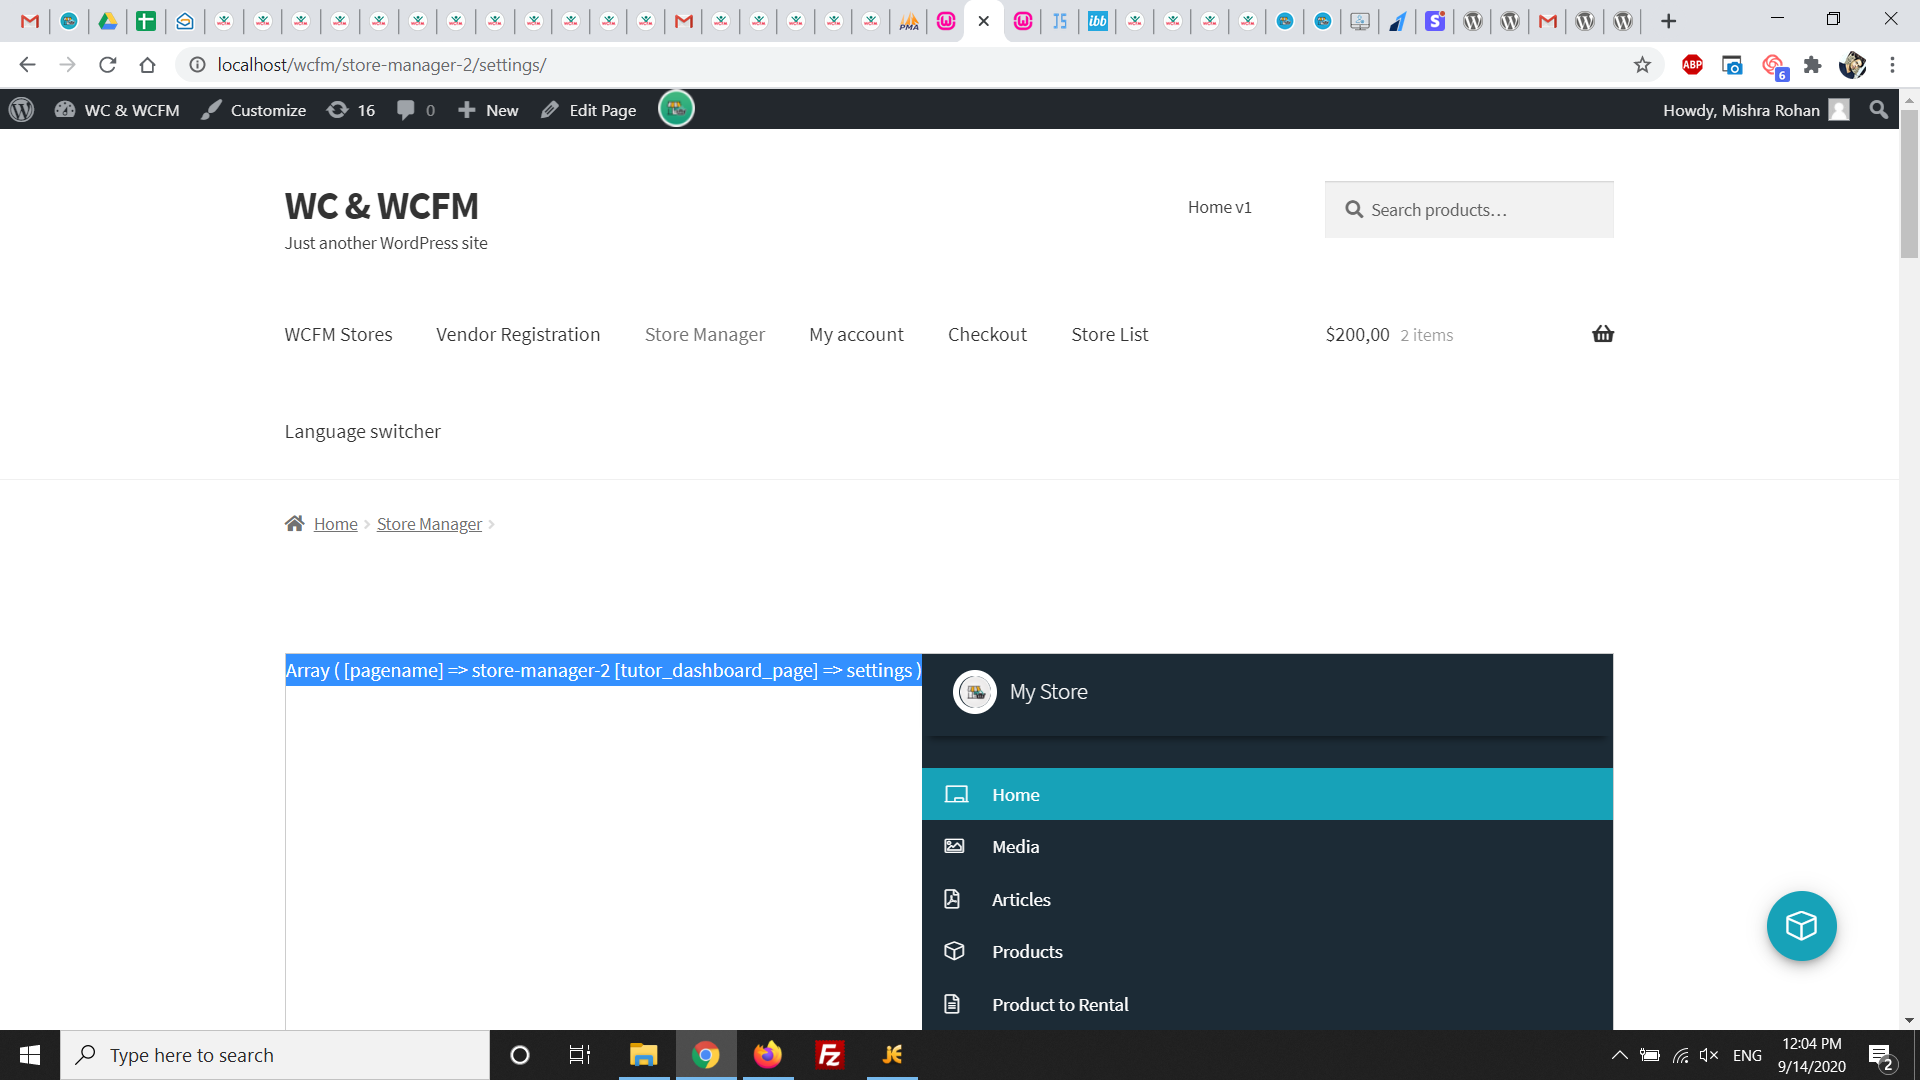Open a new browser tab
This screenshot has height=1080, width=1920.
pos(1668,21)
